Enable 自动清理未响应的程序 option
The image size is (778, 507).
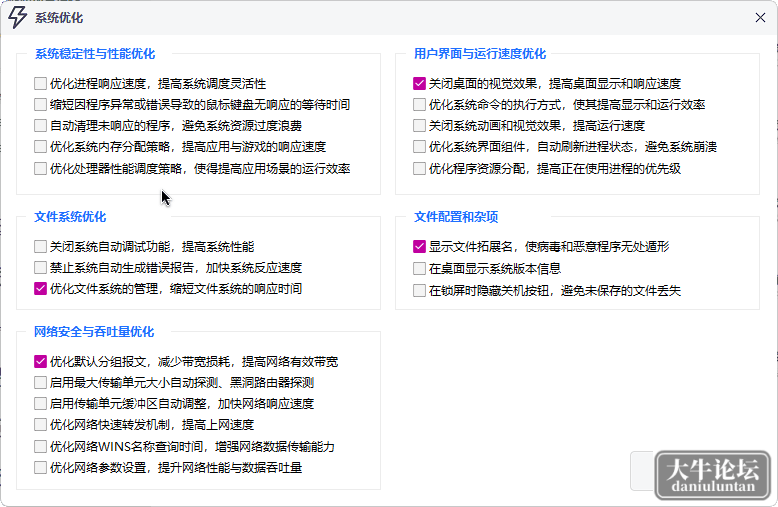(x=40, y=126)
